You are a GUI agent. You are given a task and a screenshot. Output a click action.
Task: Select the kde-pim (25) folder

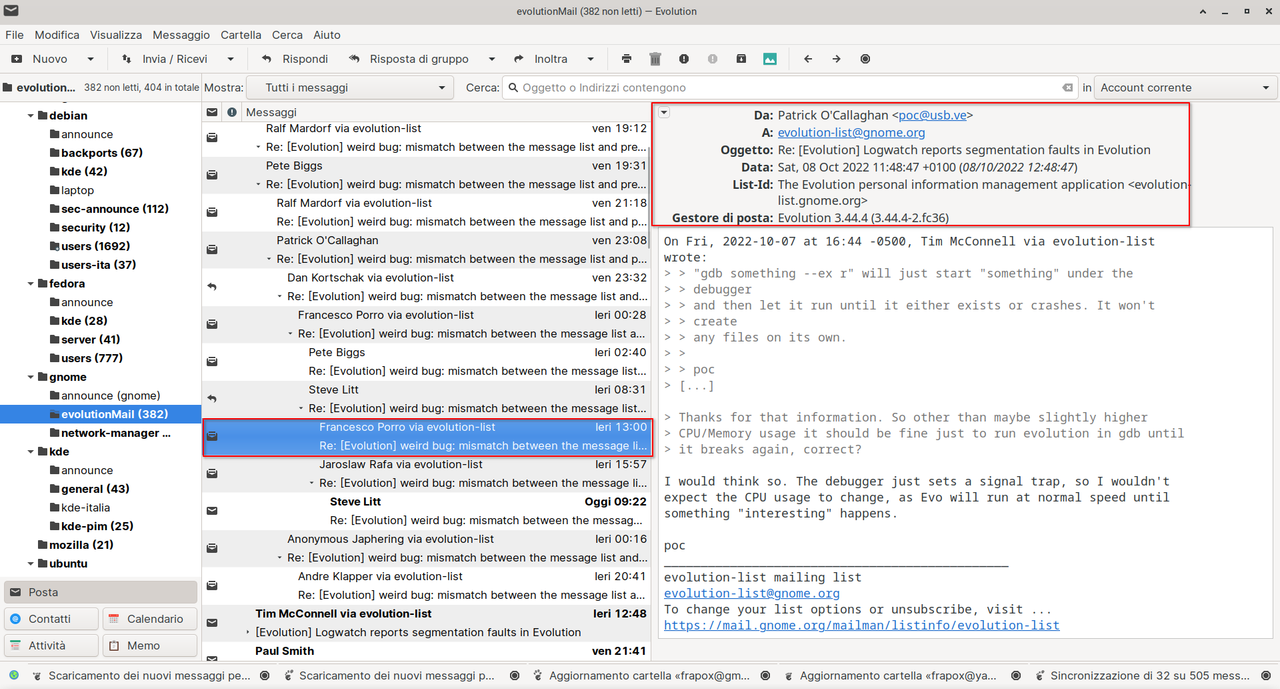click(x=97, y=526)
